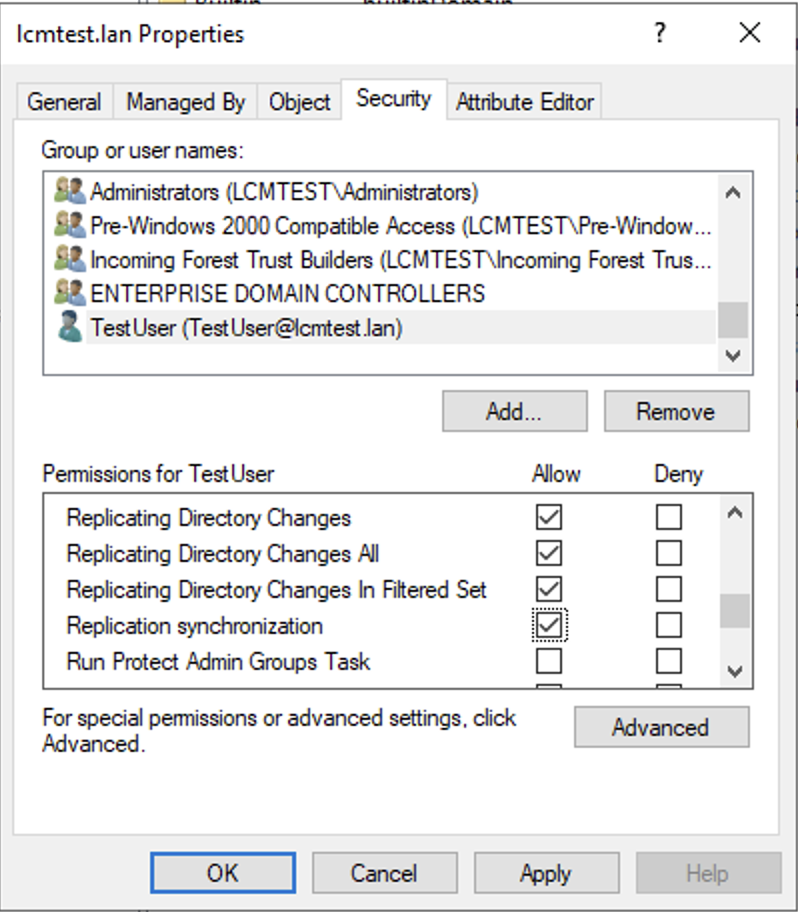
Task: Select TestUser in the group list
Action: [x=246, y=327]
